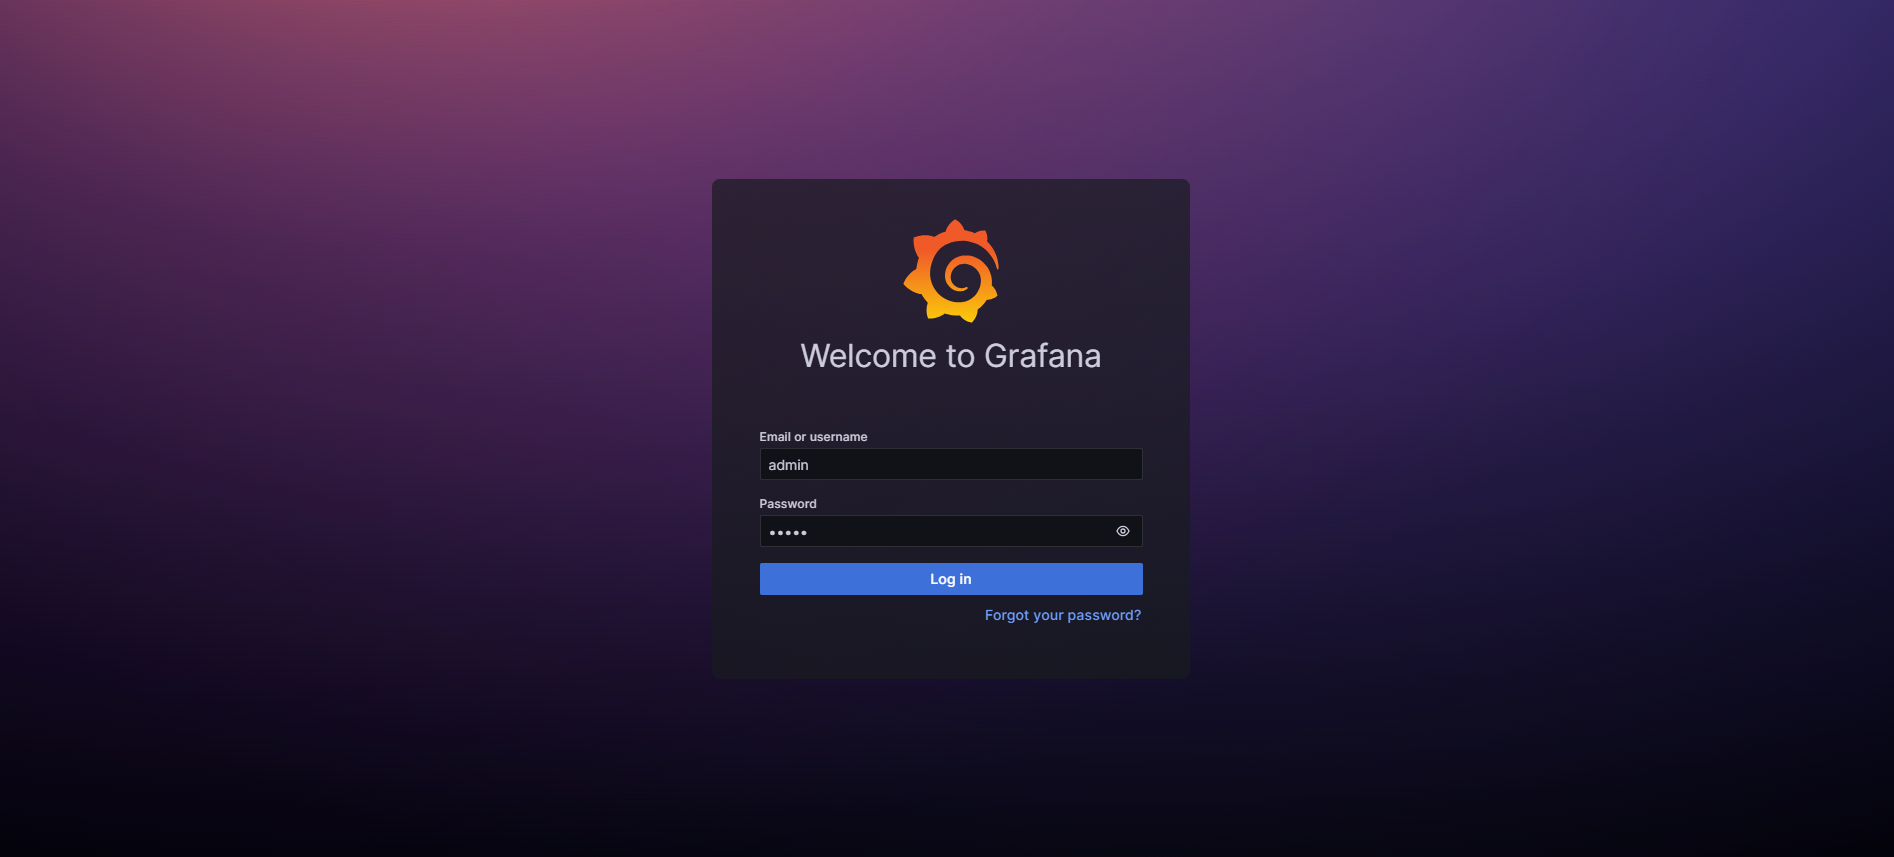
Task: Submit credentials with the blue Log in button
Action: click(950, 579)
